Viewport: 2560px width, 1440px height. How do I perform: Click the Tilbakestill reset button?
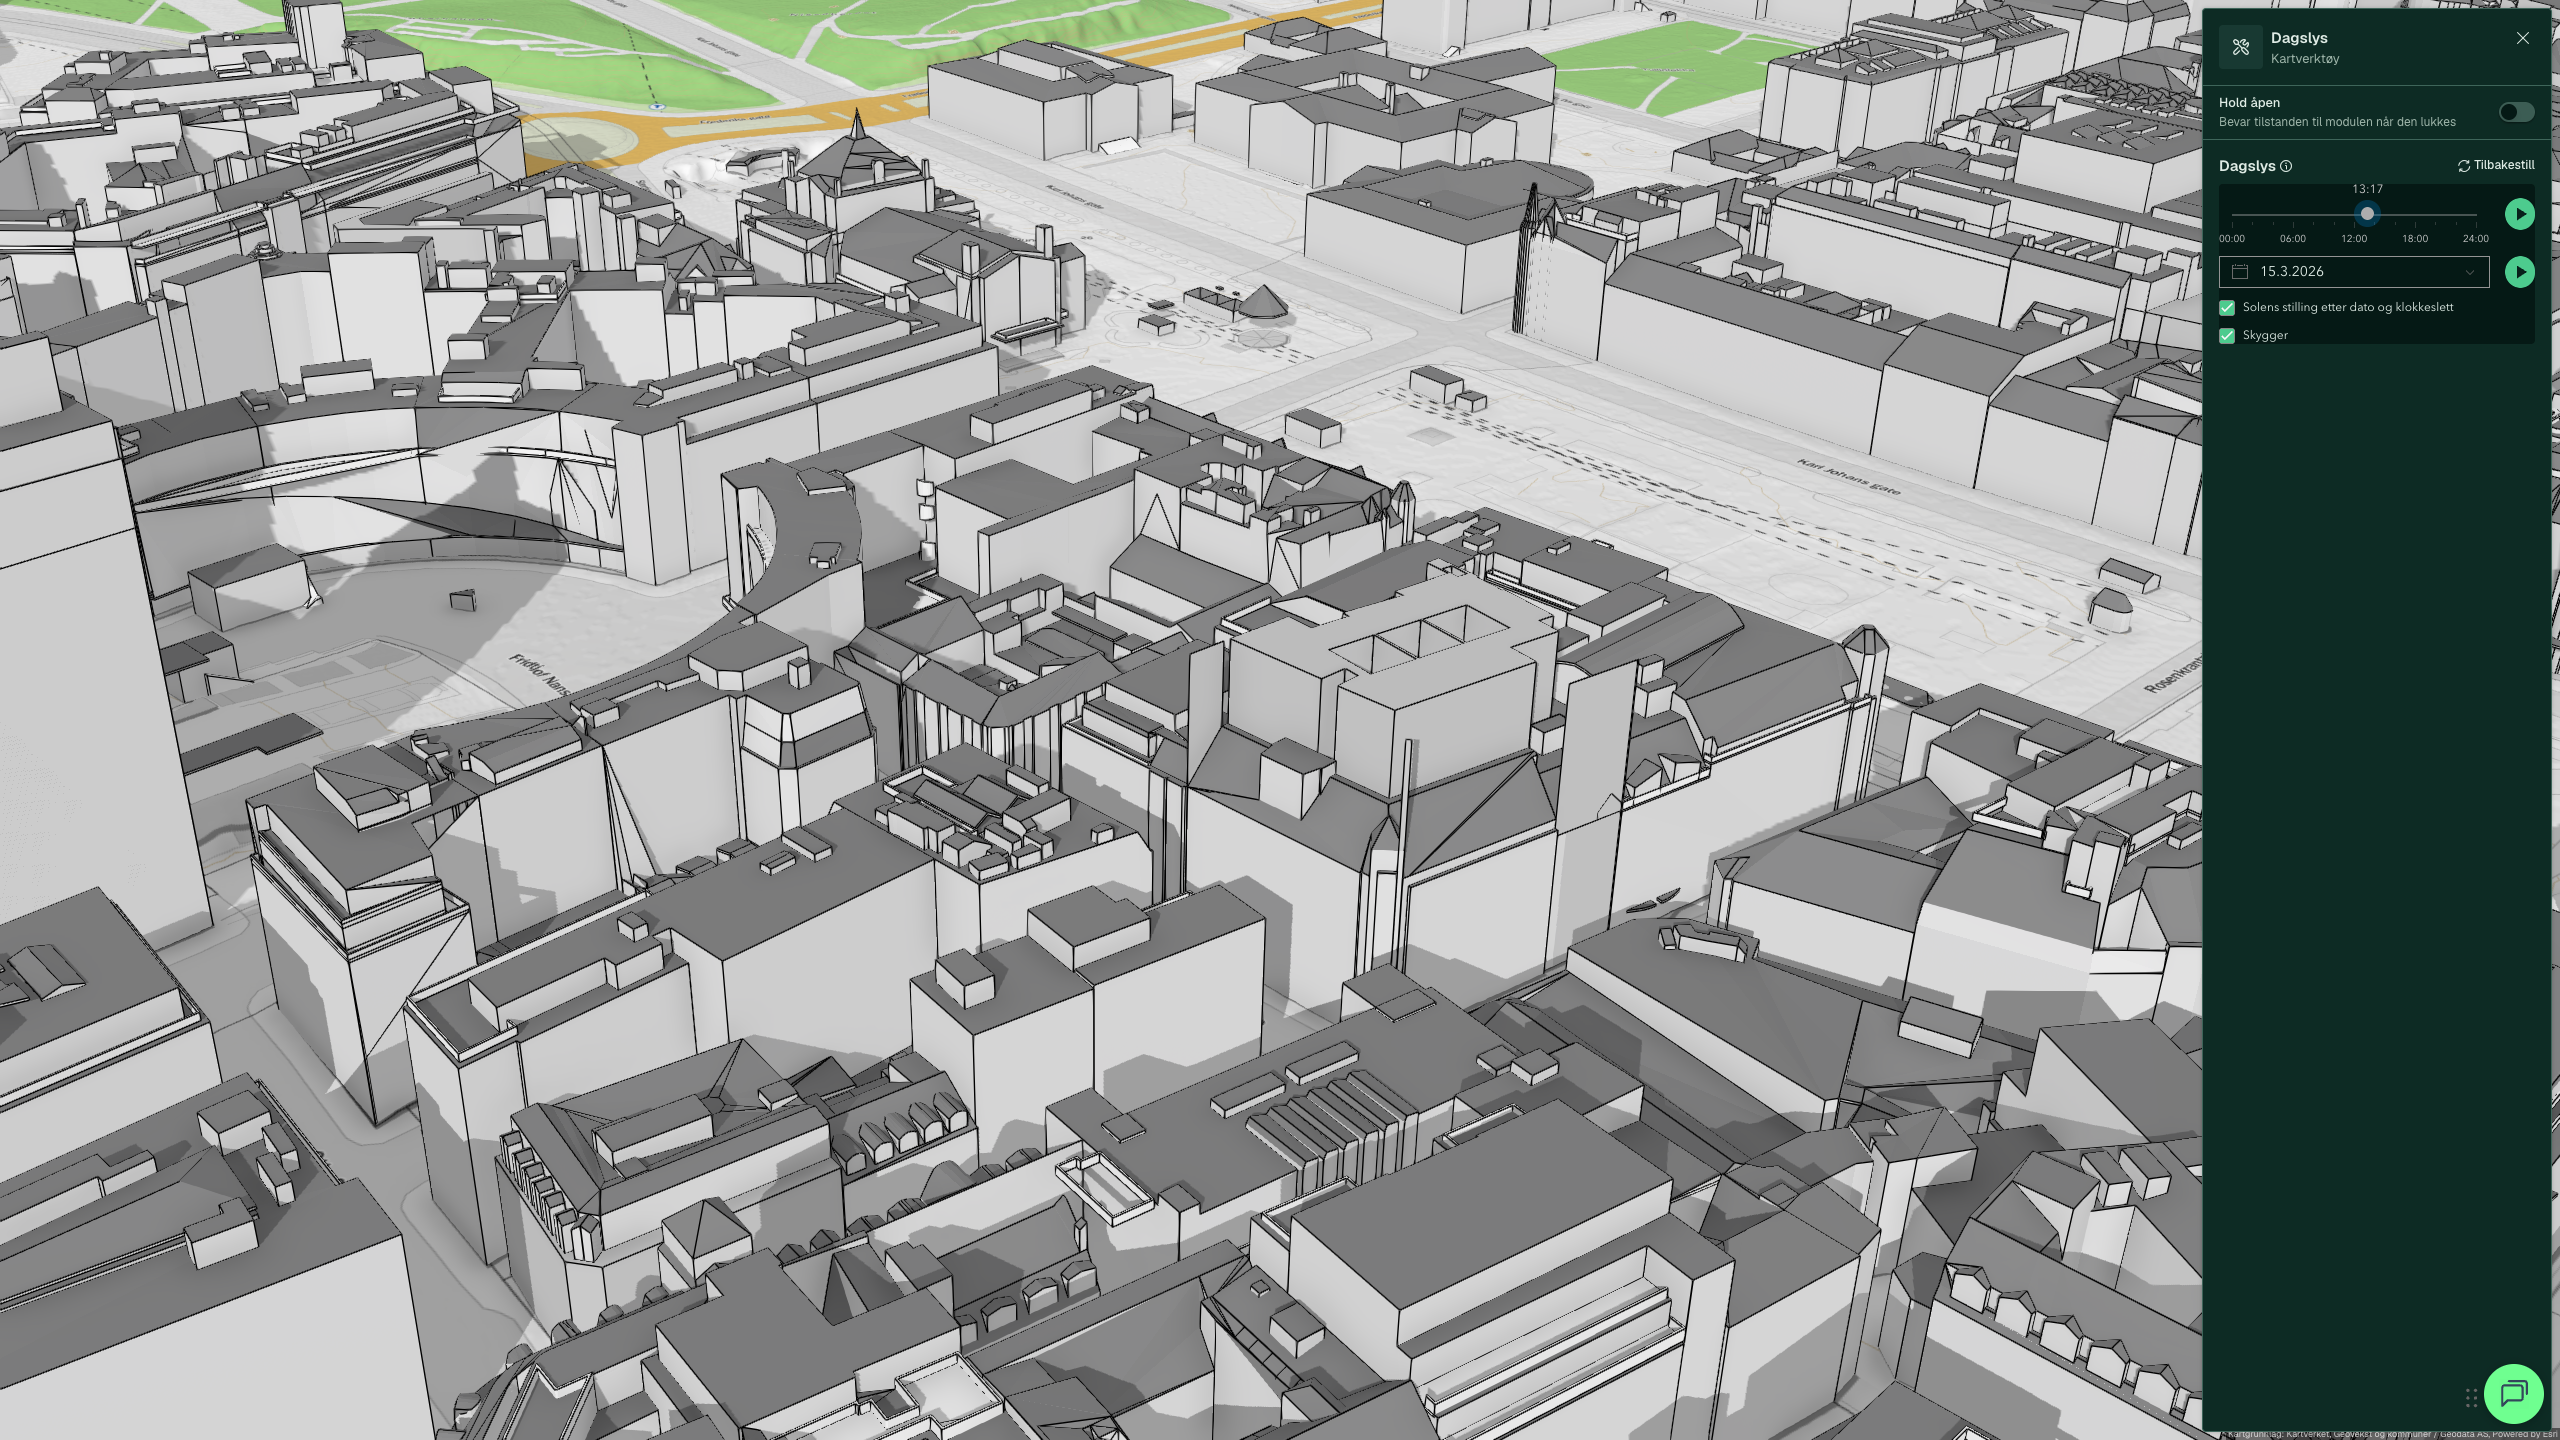[x=2496, y=165]
